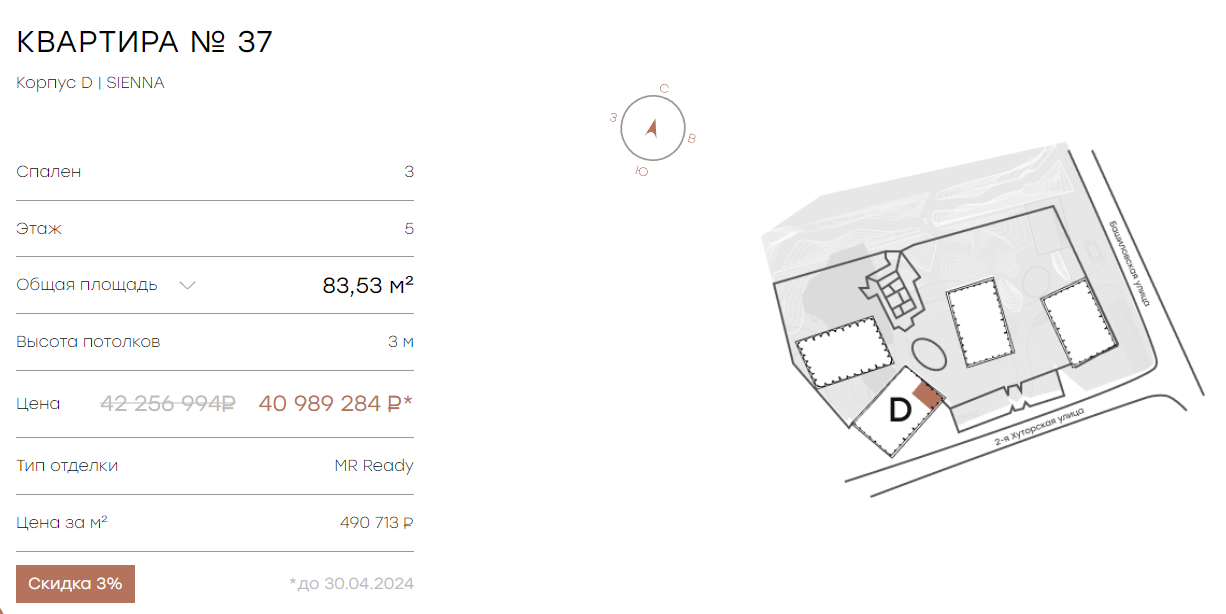Click the compass arrow icon
This screenshot has width=1226, height=614.
652,128
